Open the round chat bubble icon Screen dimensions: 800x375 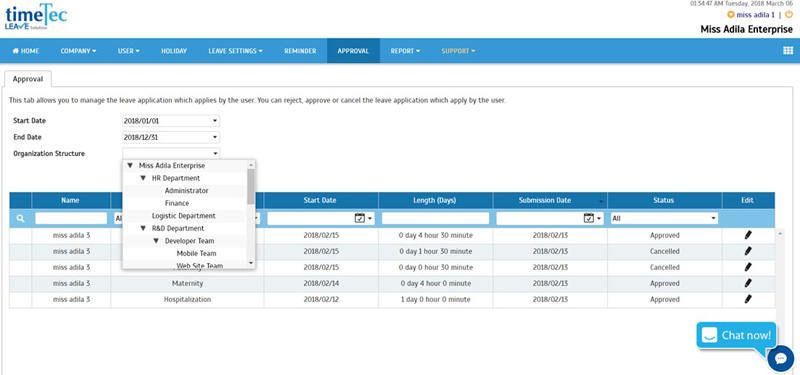tap(781, 359)
